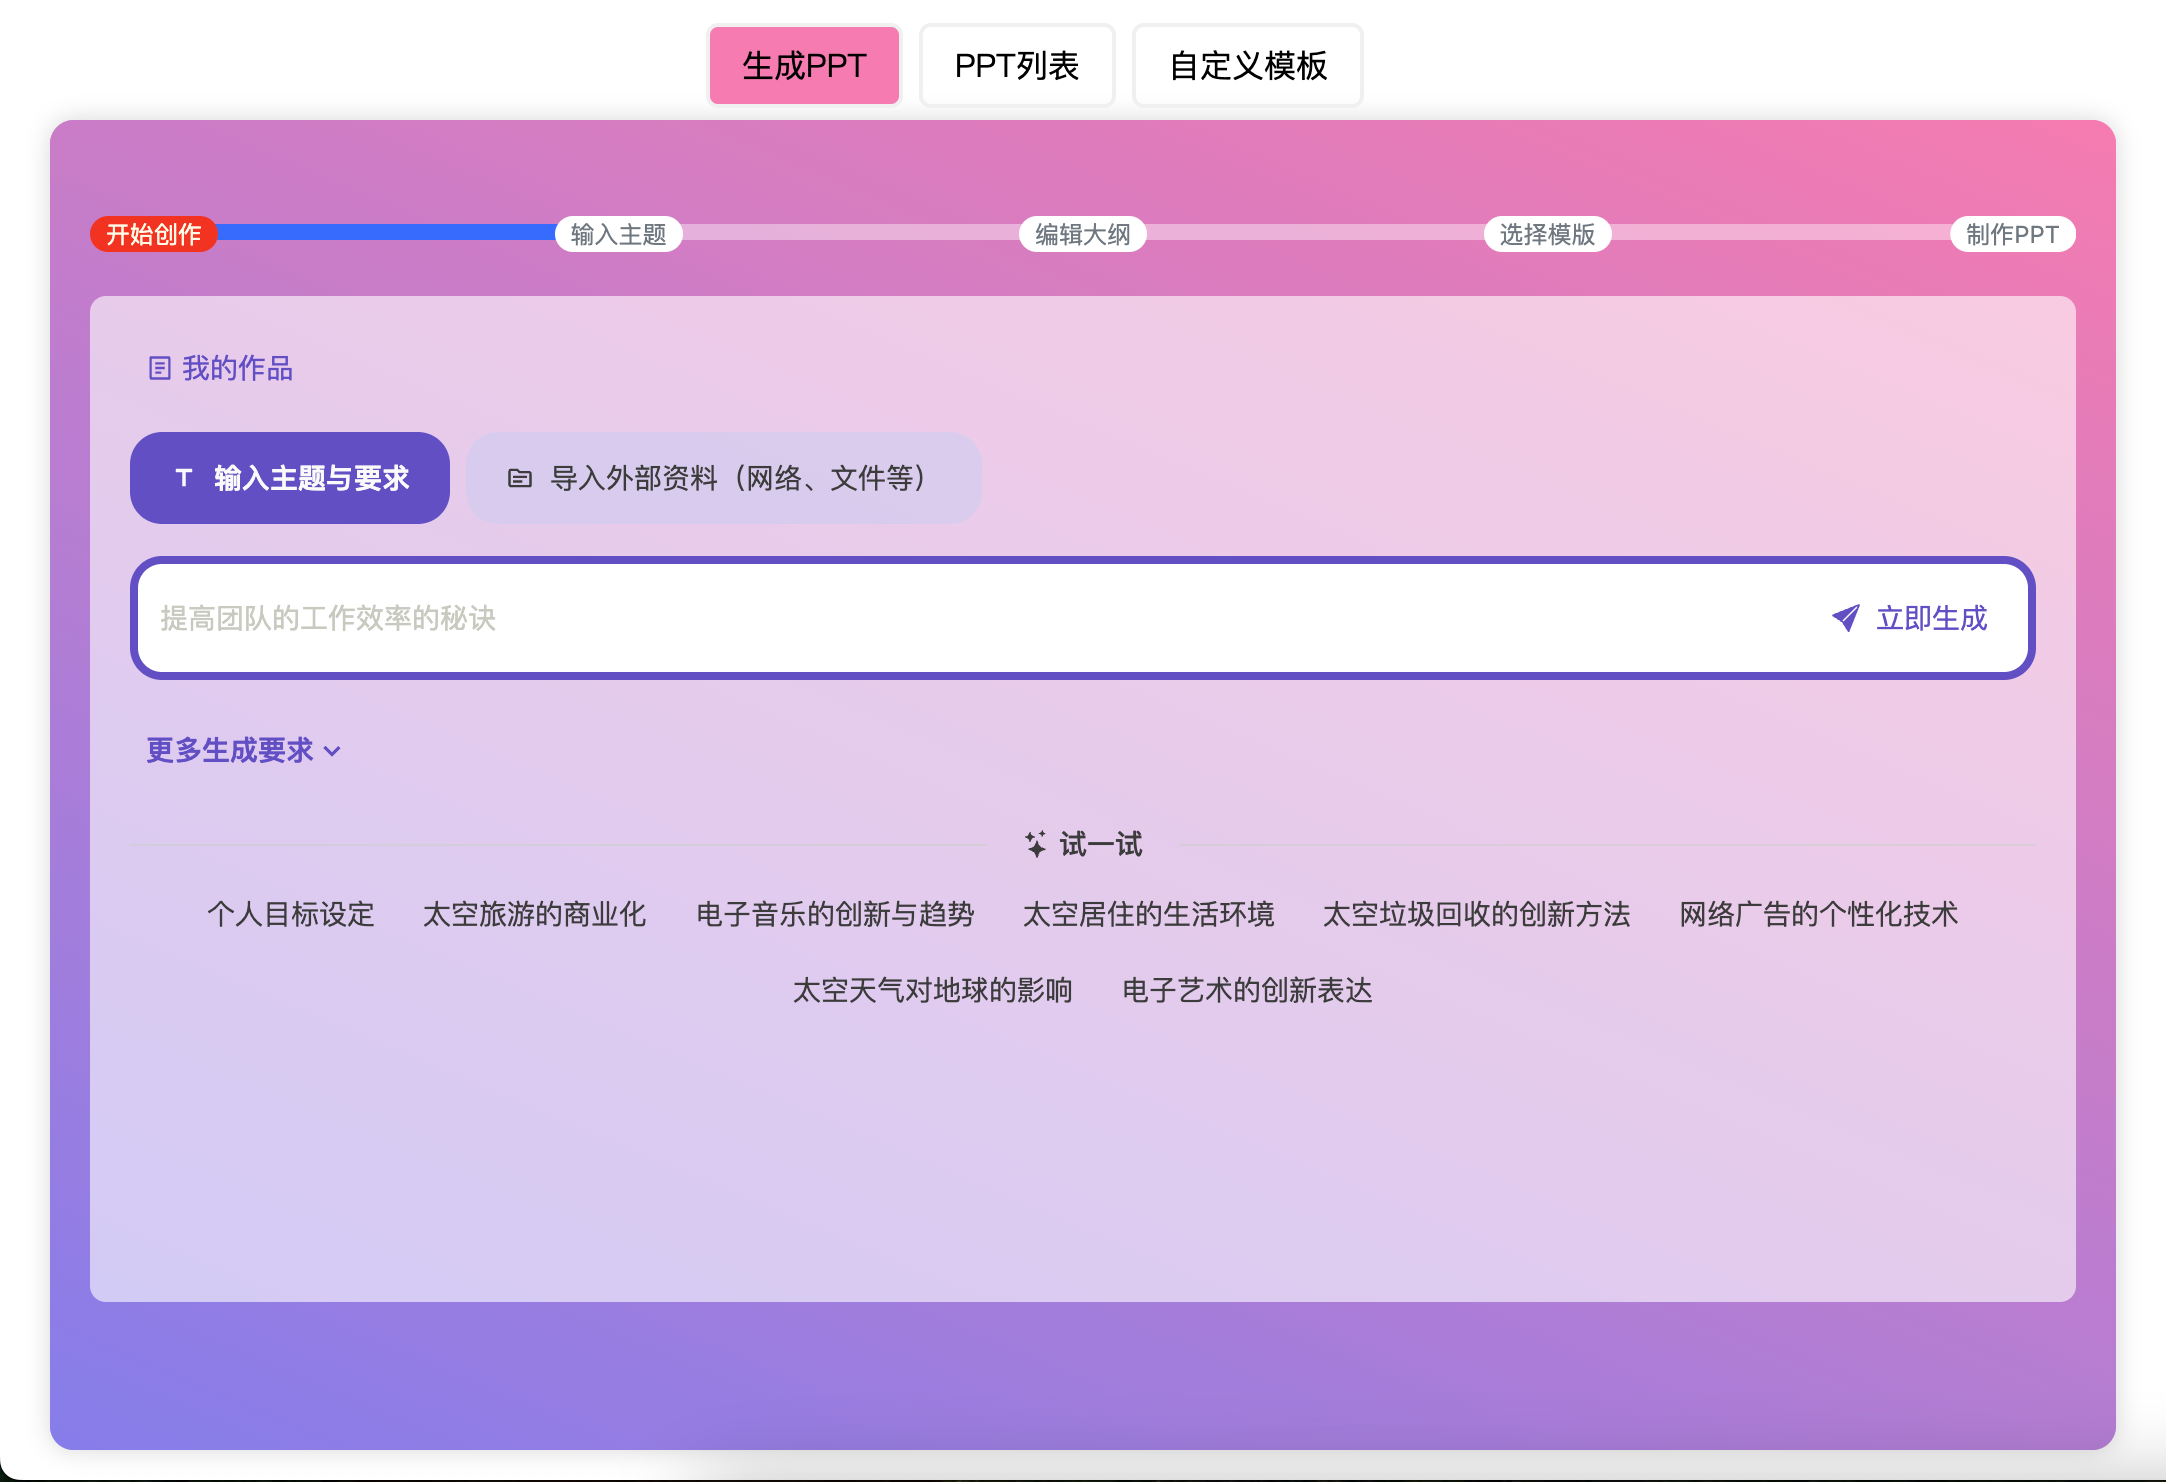Click the 立即生成 button
Image resolution: width=2166 pixels, height=1482 pixels.
pyautogui.click(x=1930, y=618)
